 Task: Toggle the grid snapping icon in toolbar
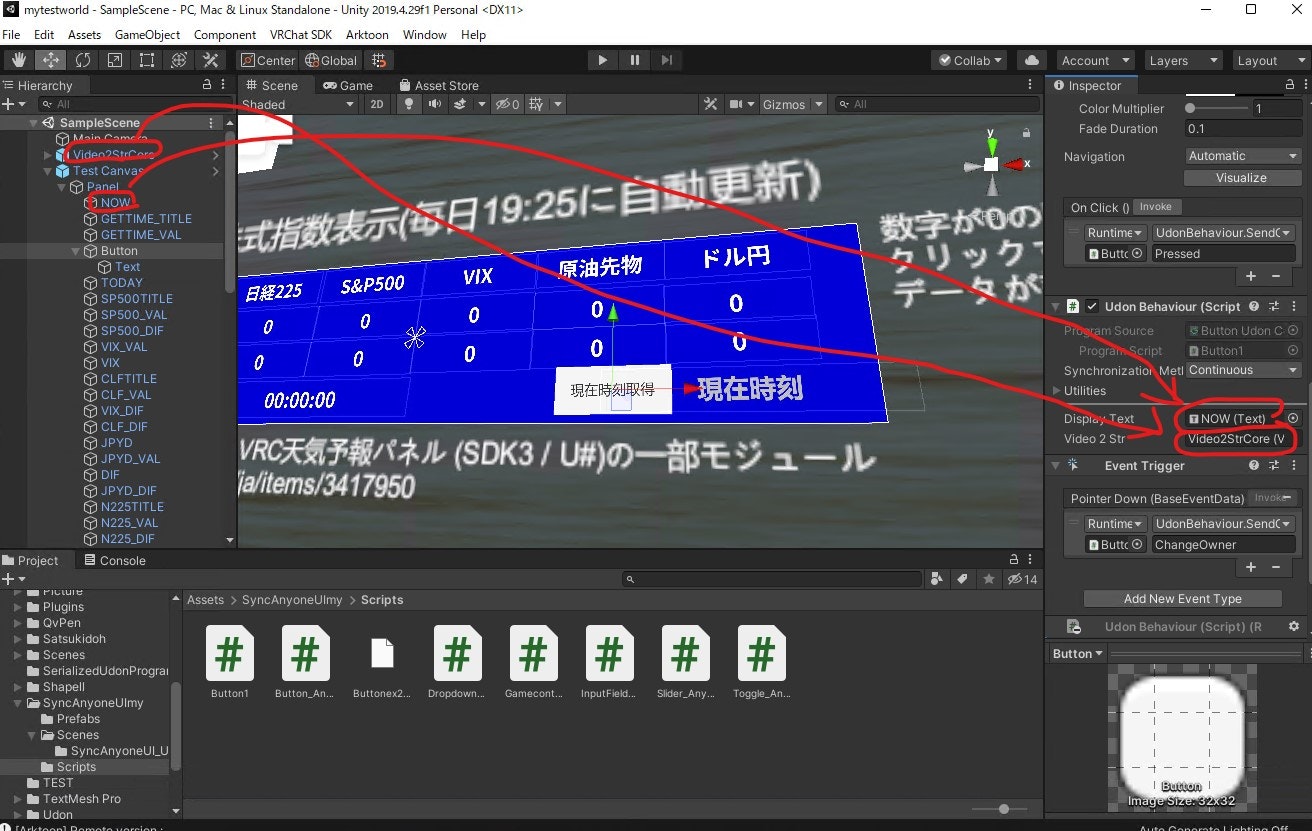[x=380, y=60]
